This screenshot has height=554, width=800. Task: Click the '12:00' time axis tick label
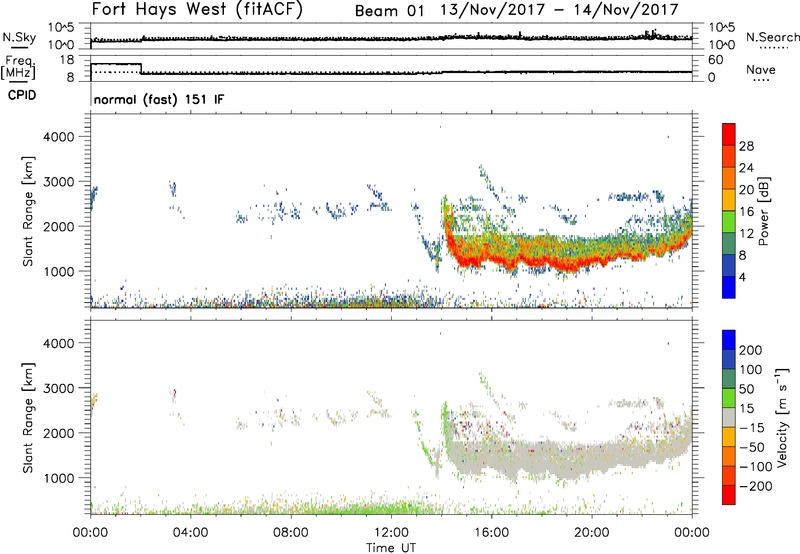391,533
